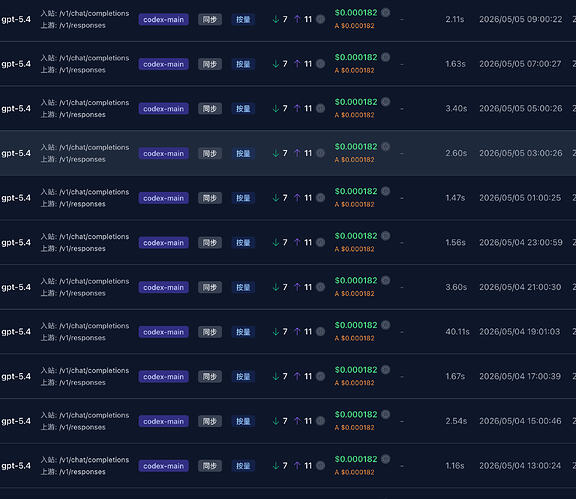Click the cost info icon in the 15:00:46 row

385,414
